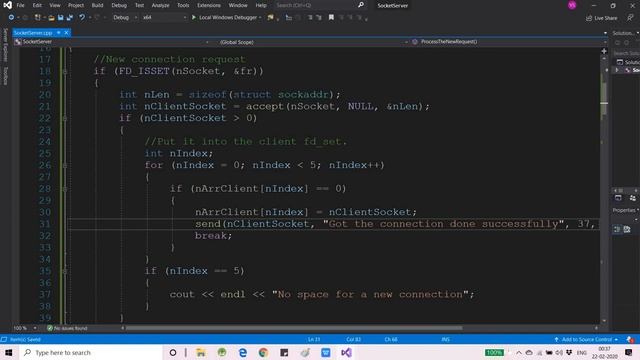
Task: Click the New Project toolbar icon
Action: (38, 18)
